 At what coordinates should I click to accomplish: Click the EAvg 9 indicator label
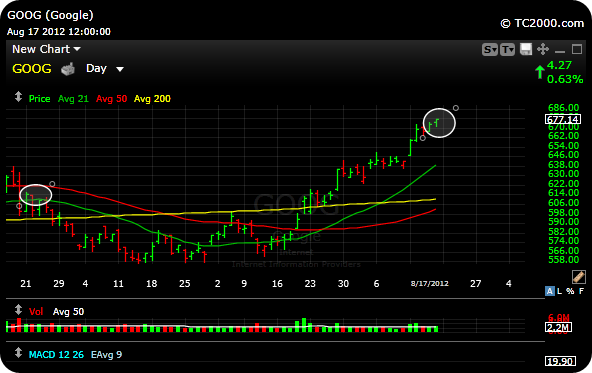106,355
